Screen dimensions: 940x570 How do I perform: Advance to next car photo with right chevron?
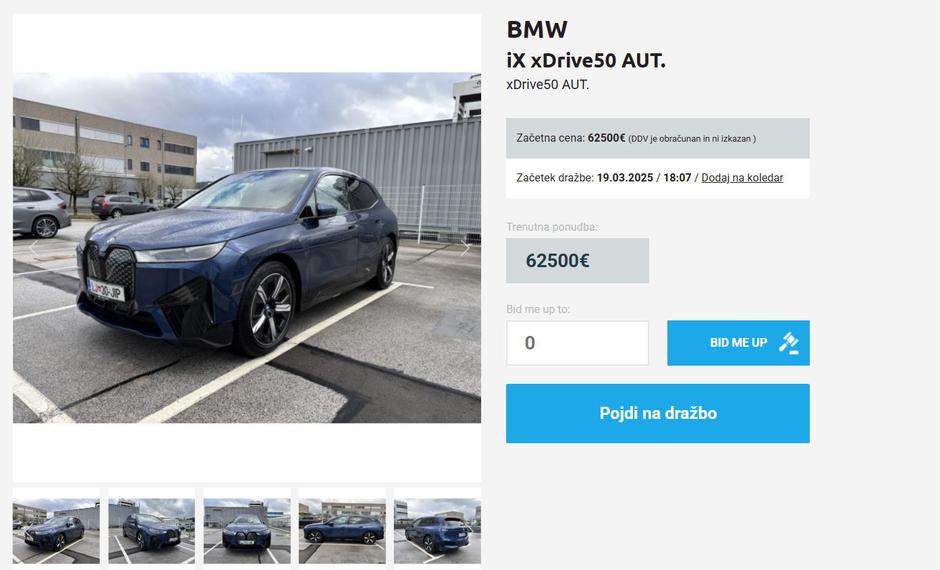coord(465,248)
